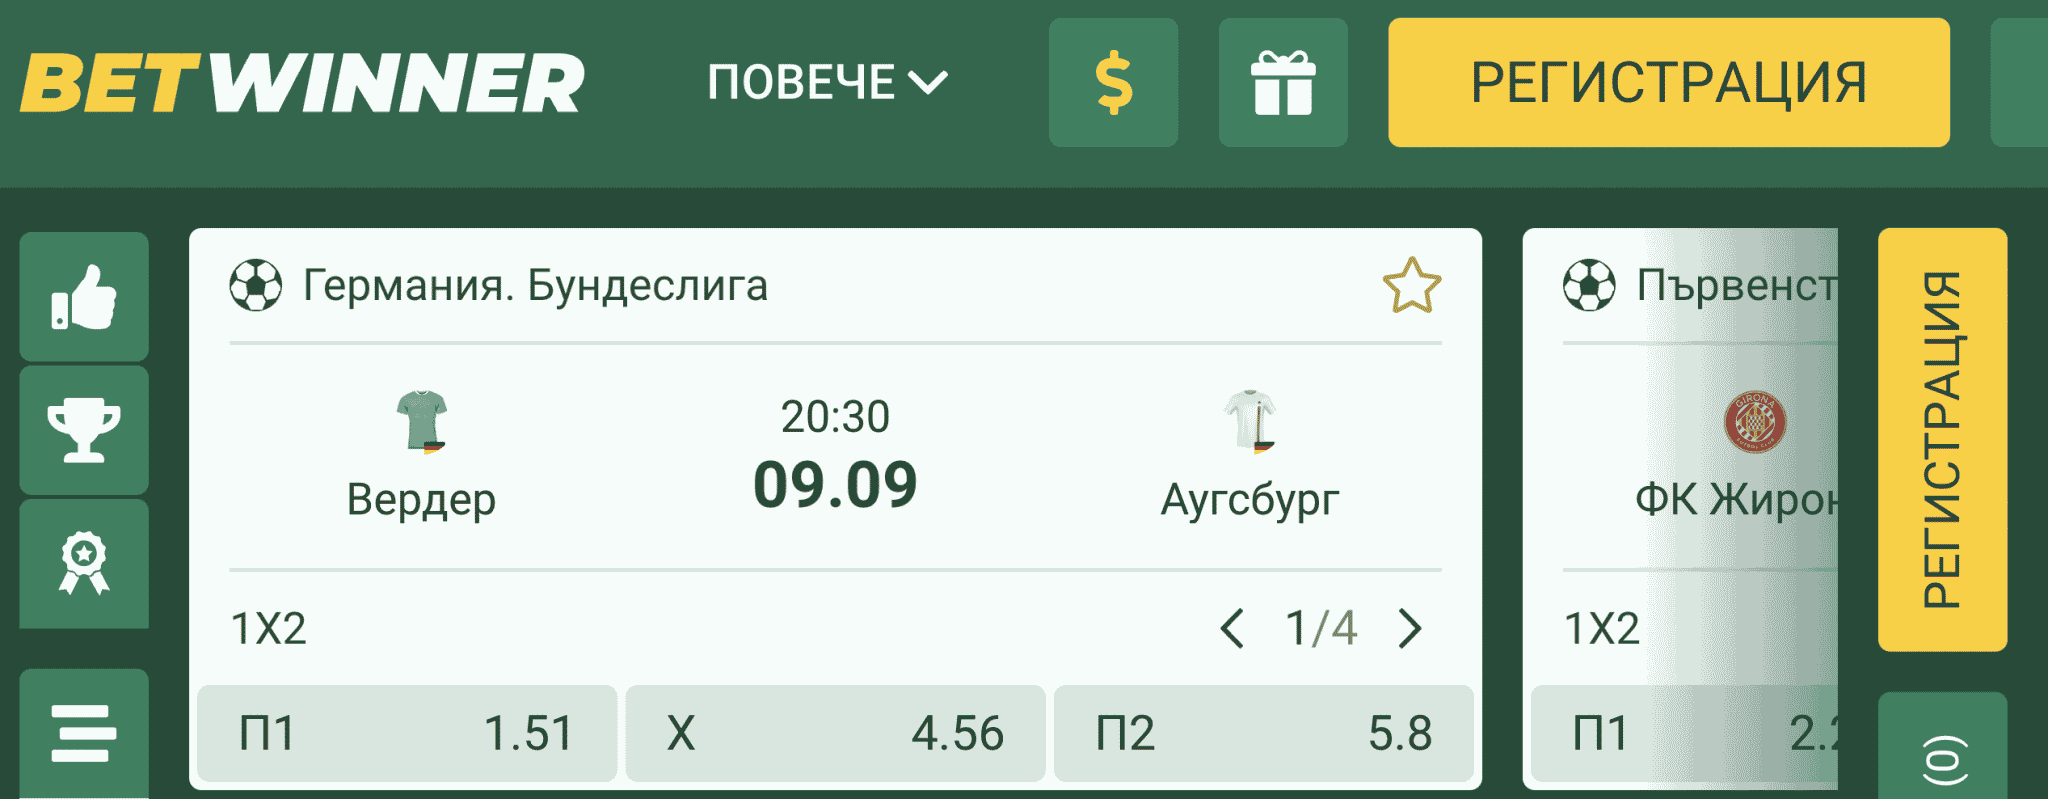
Task: Click the yellow РЕГИСТРАЦИЯ header button
Action: coord(1668,83)
